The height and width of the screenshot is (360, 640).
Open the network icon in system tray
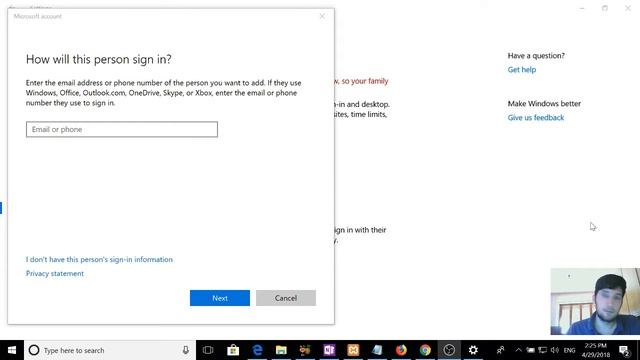542,350
